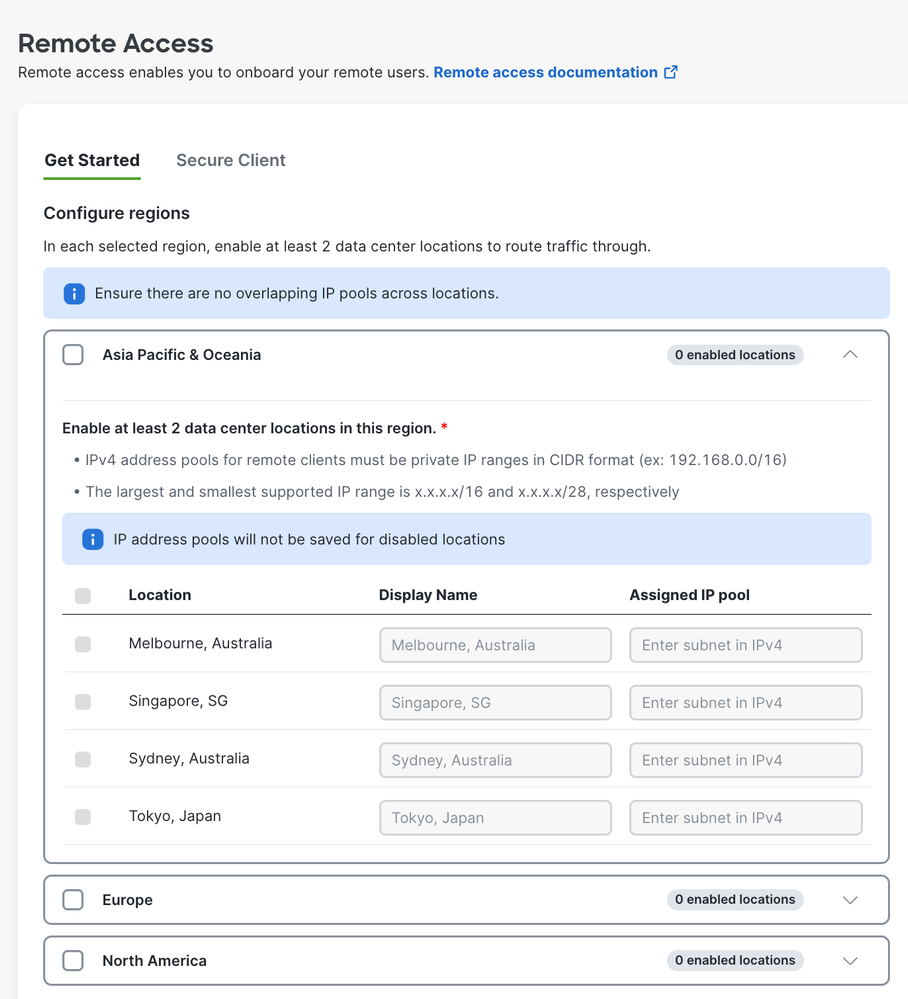The width and height of the screenshot is (908, 999).
Task: Enable the Europe region checkbox
Action: (x=73, y=900)
